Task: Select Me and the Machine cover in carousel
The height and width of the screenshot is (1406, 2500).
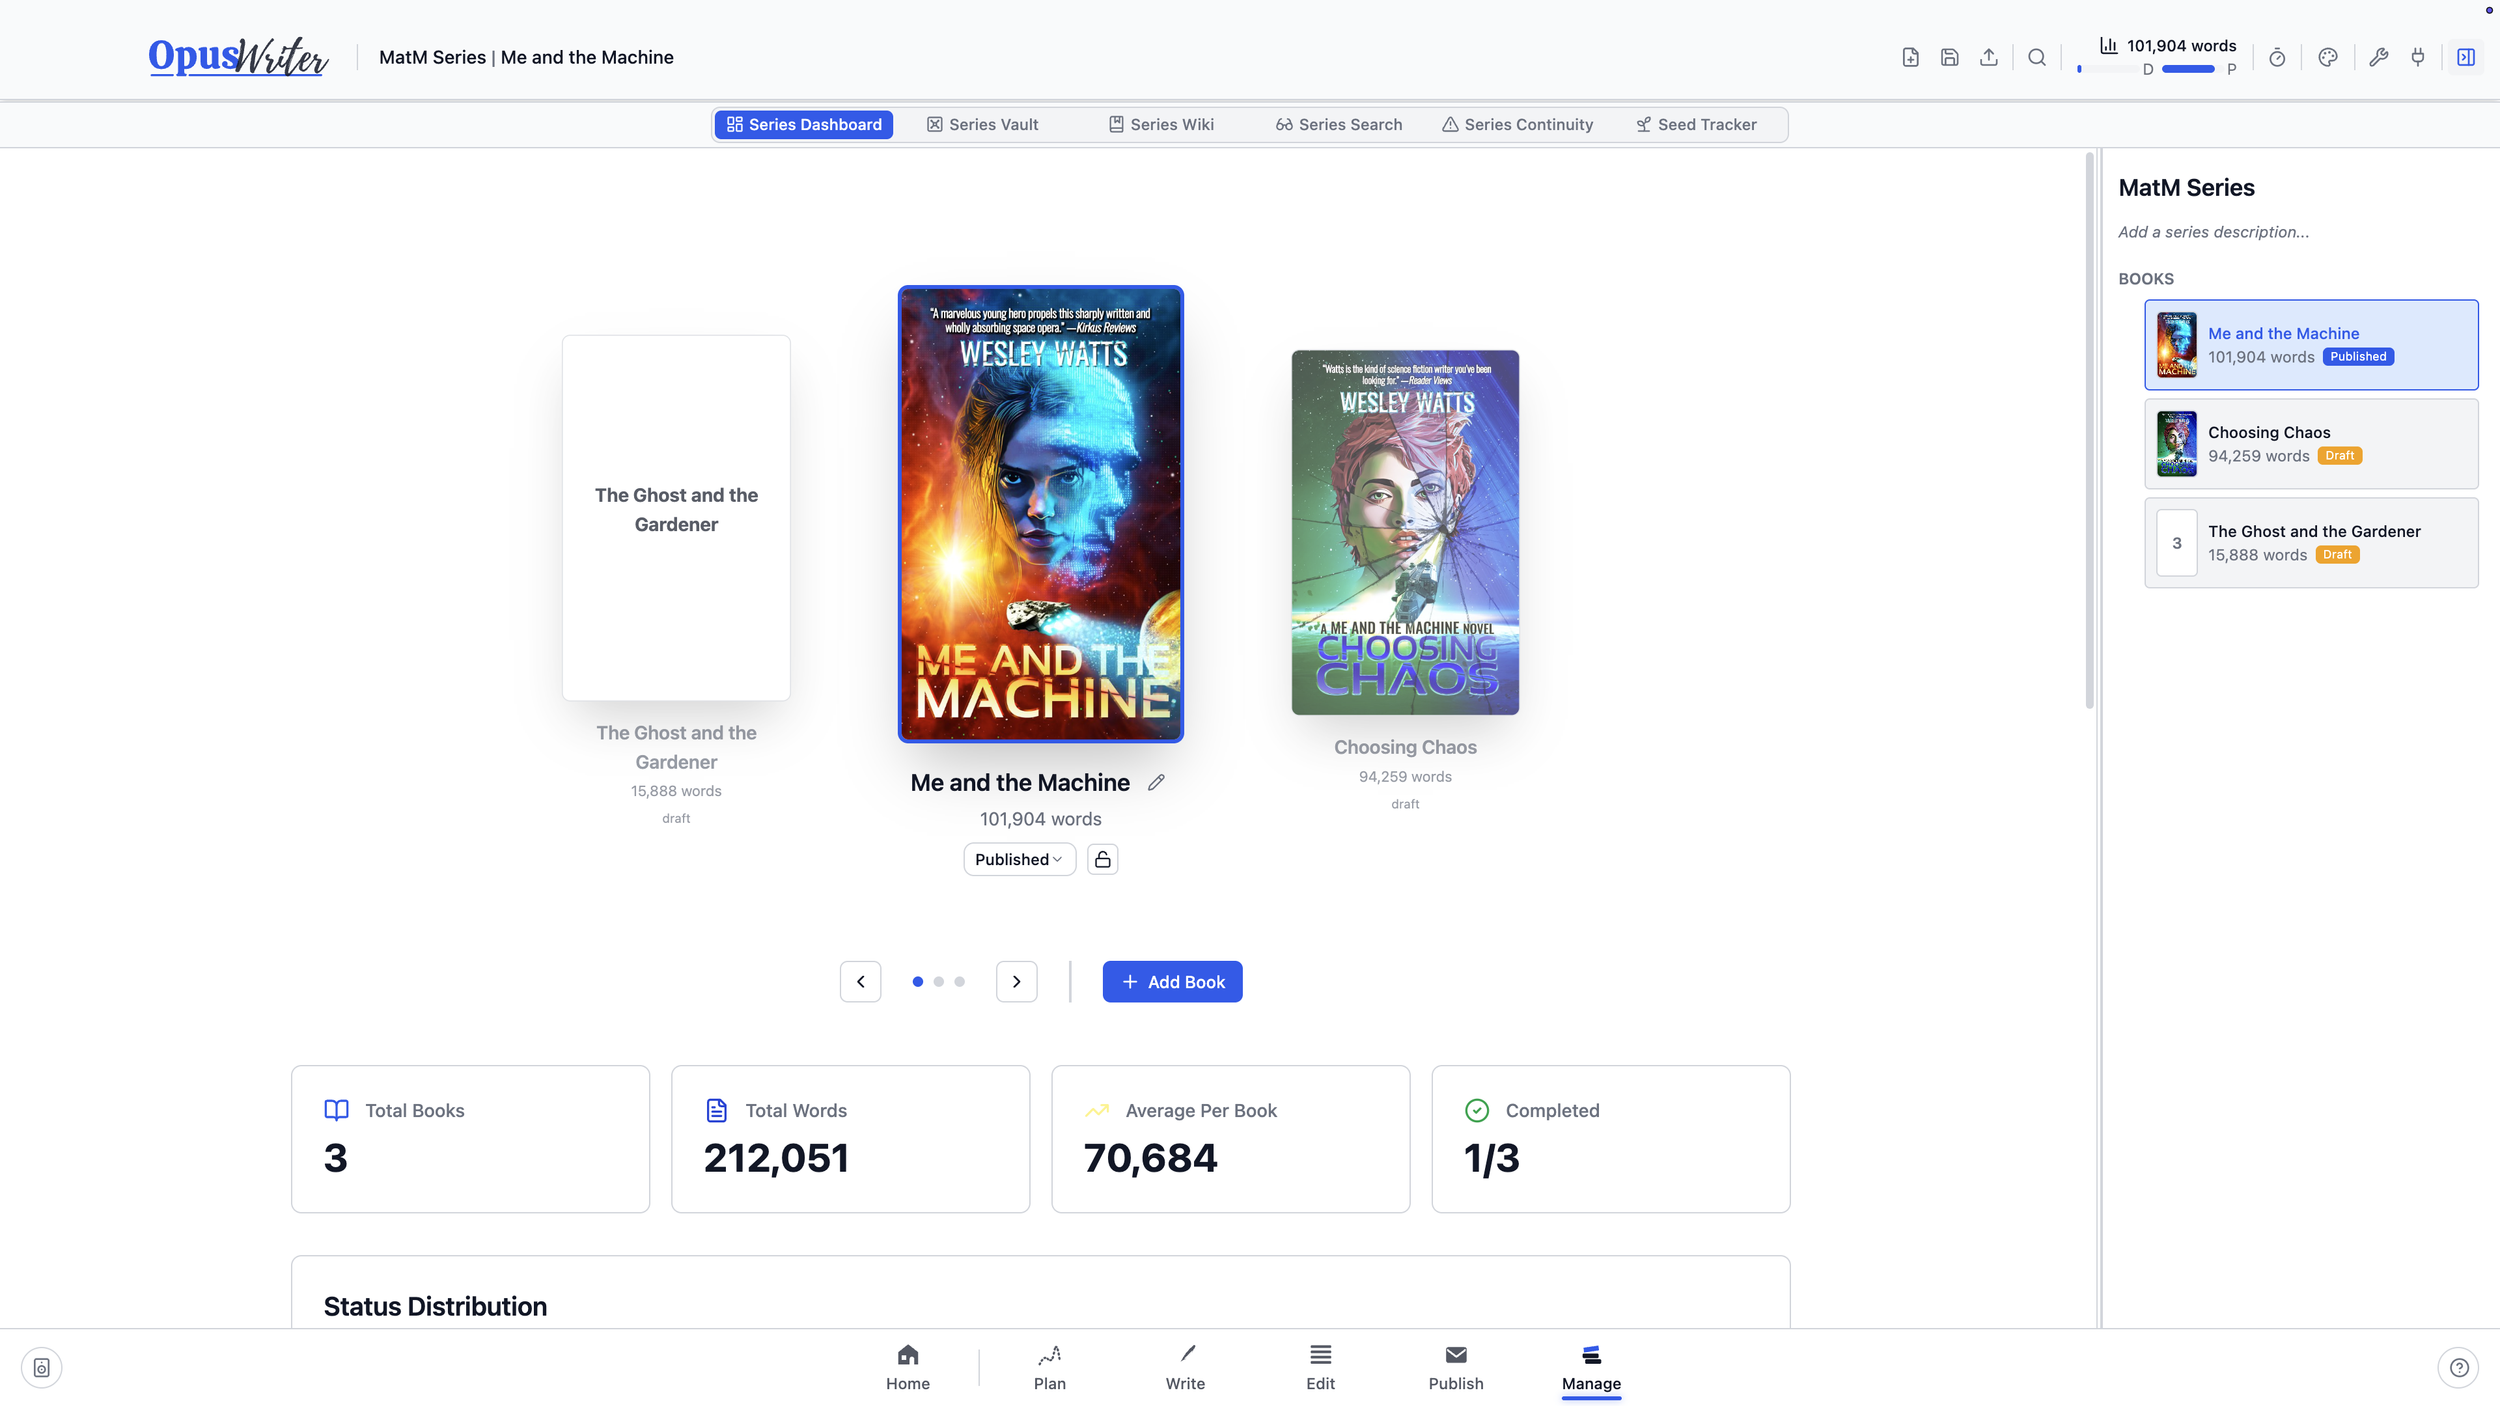Action: (x=1040, y=514)
